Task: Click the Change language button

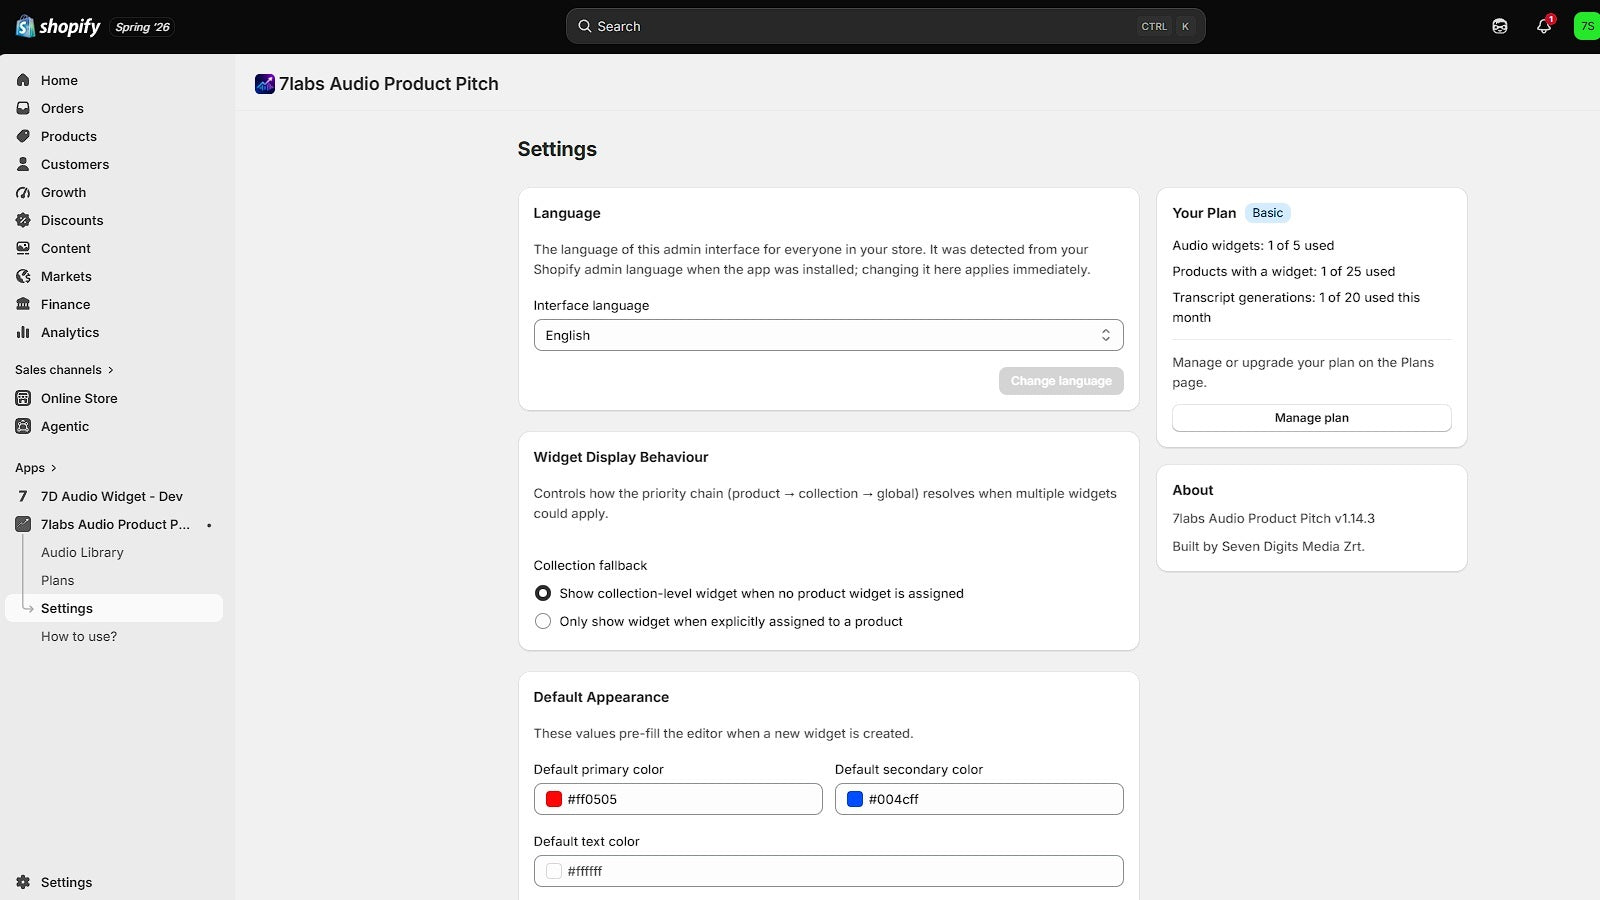Action: coord(1061,381)
